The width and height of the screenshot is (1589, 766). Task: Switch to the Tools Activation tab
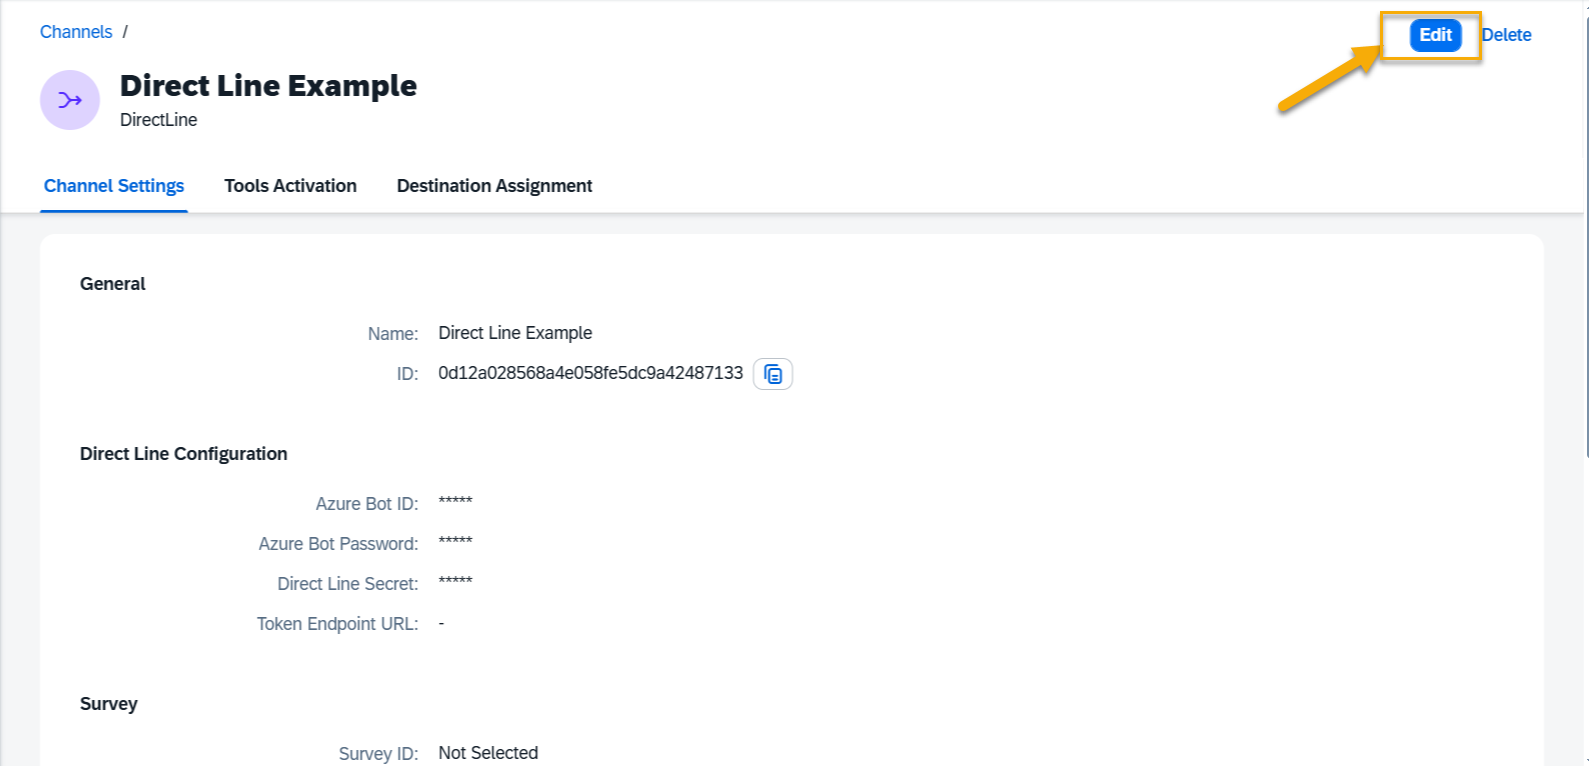point(290,186)
